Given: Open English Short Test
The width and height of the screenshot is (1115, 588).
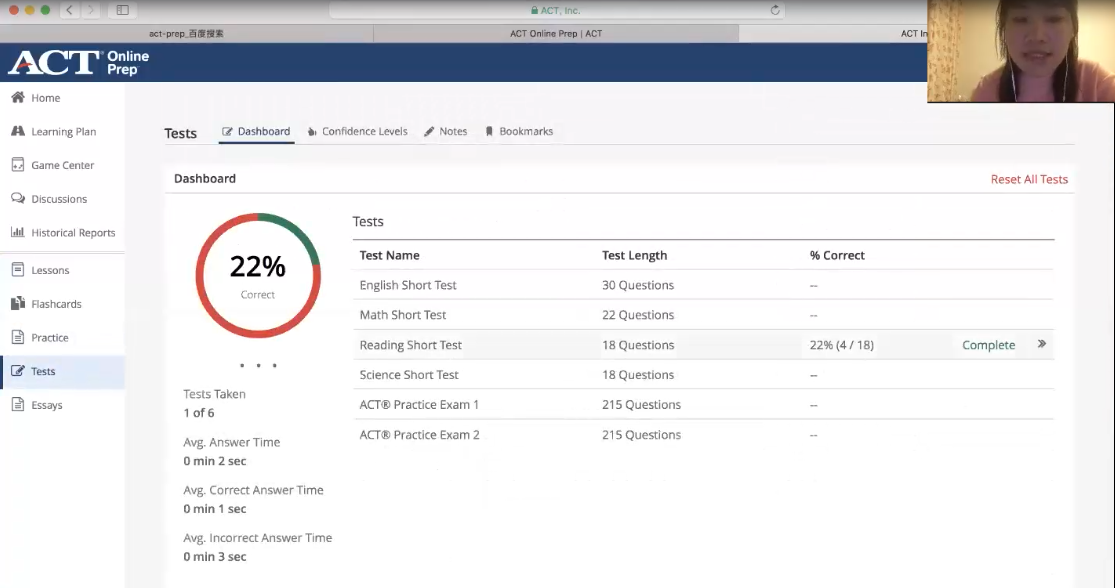Looking at the screenshot, I should (x=408, y=285).
